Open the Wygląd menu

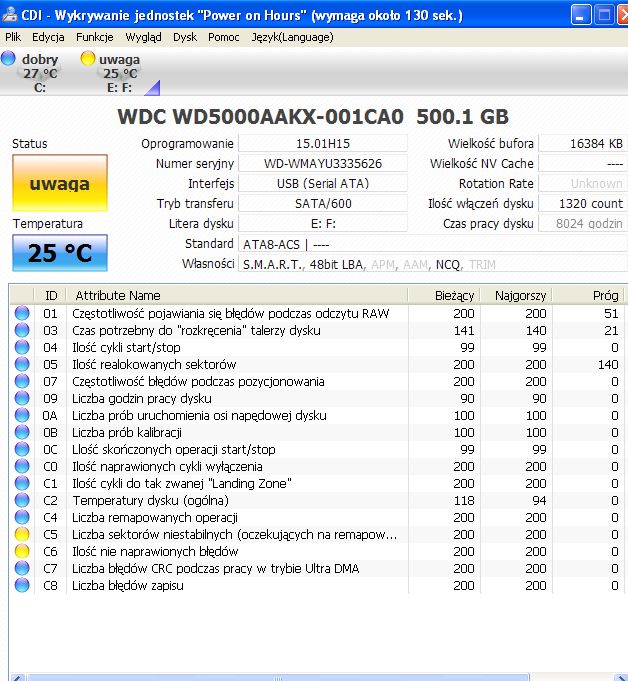[x=143, y=37]
